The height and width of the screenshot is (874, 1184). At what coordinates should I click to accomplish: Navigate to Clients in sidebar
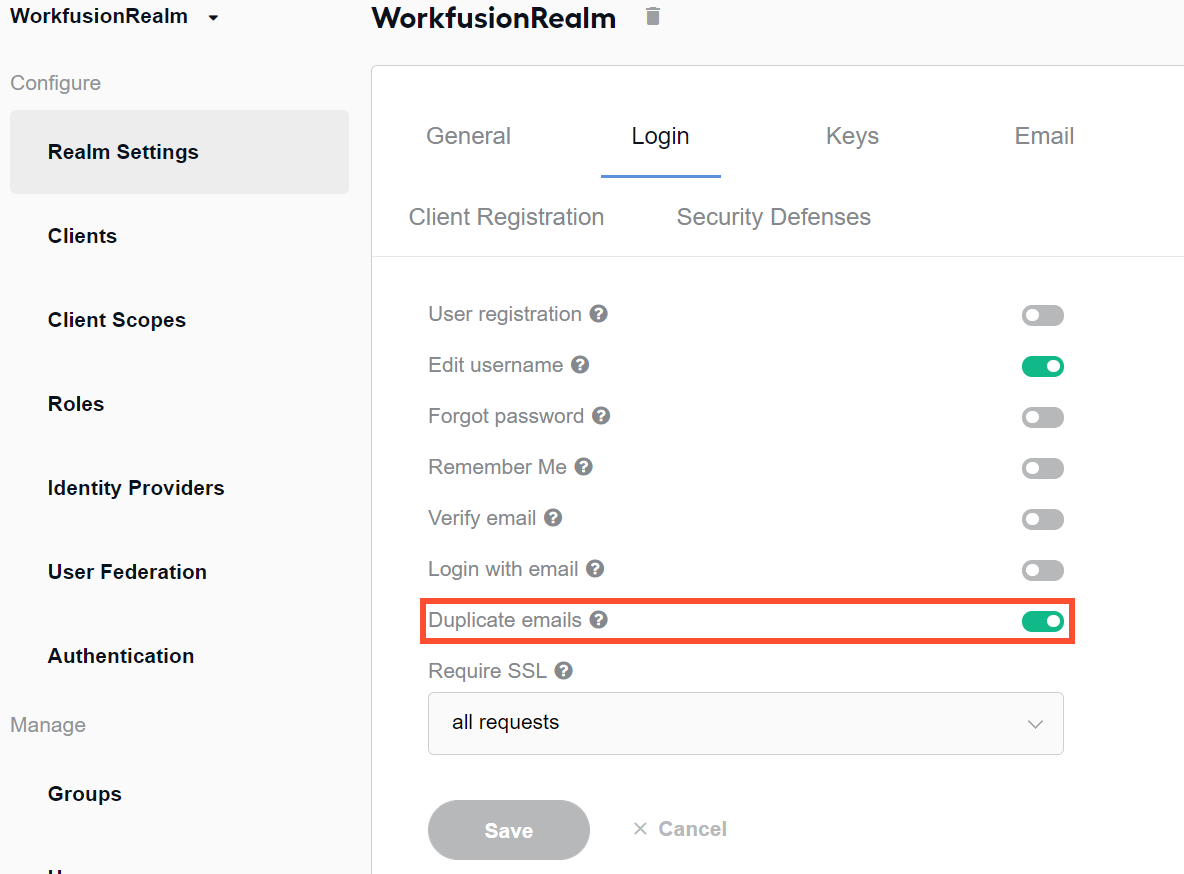coord(82,236)
